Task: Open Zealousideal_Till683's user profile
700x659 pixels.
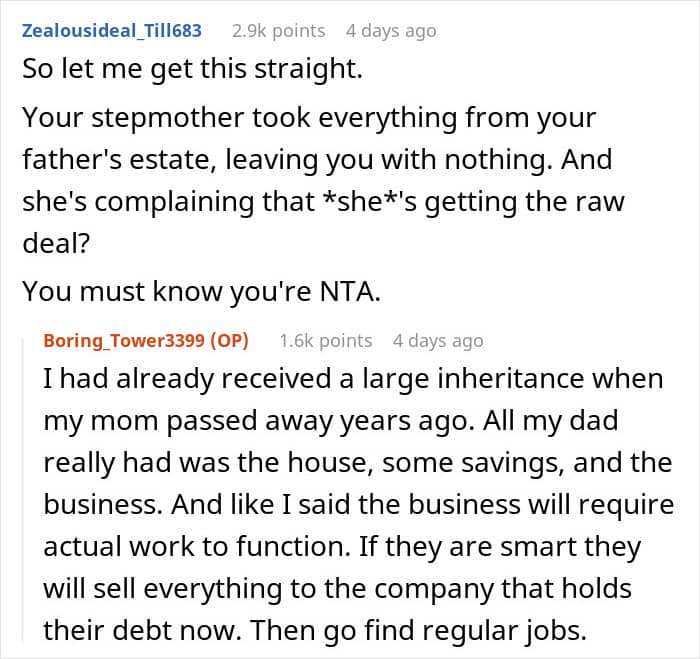Action: point(111,30)
